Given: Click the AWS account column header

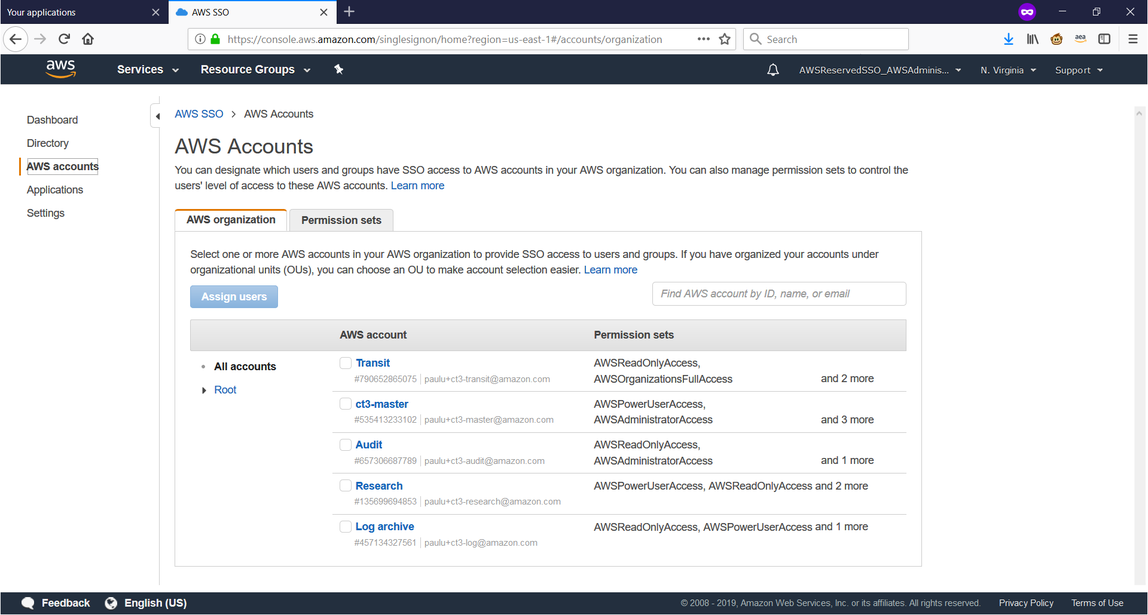Looking at the screenshot, I should [x=373, y=335].
